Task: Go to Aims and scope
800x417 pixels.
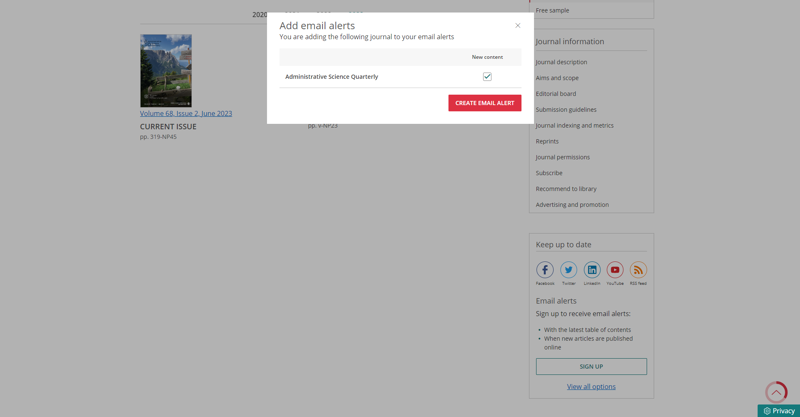Action: 557,78
